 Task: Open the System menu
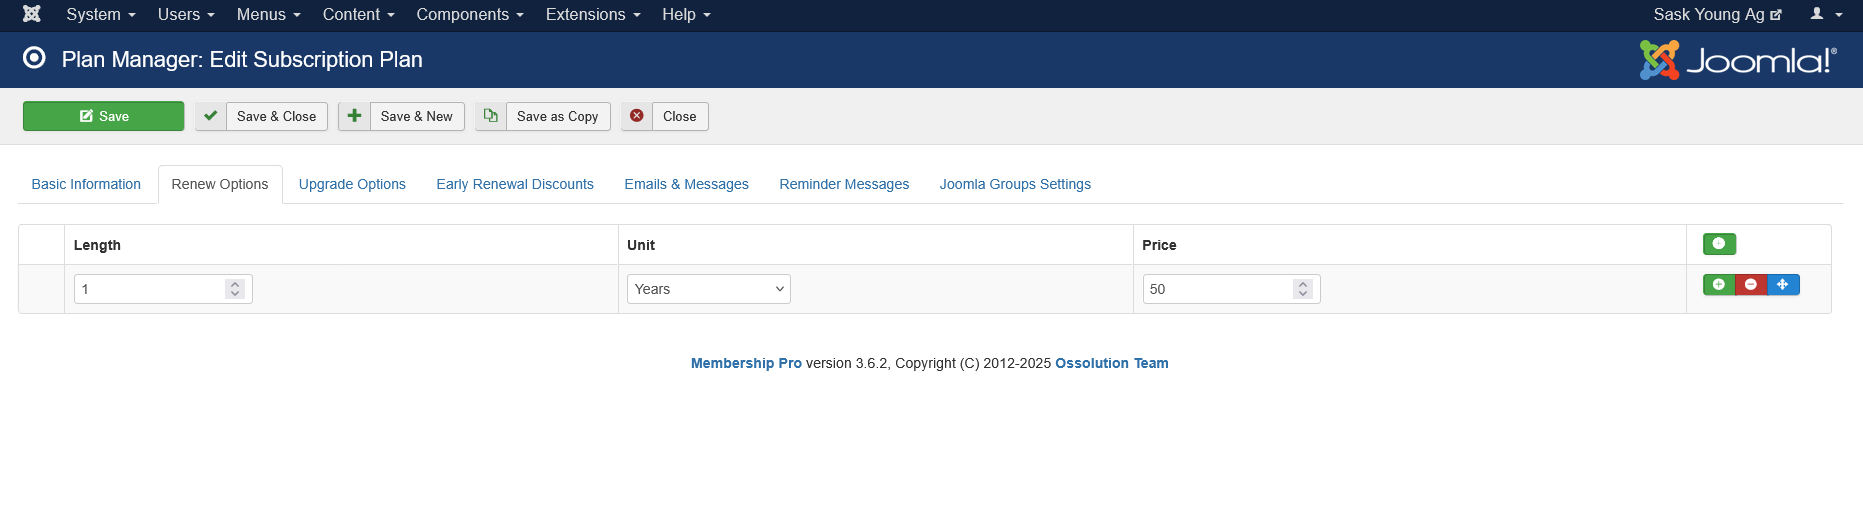[x=100, y=14]
